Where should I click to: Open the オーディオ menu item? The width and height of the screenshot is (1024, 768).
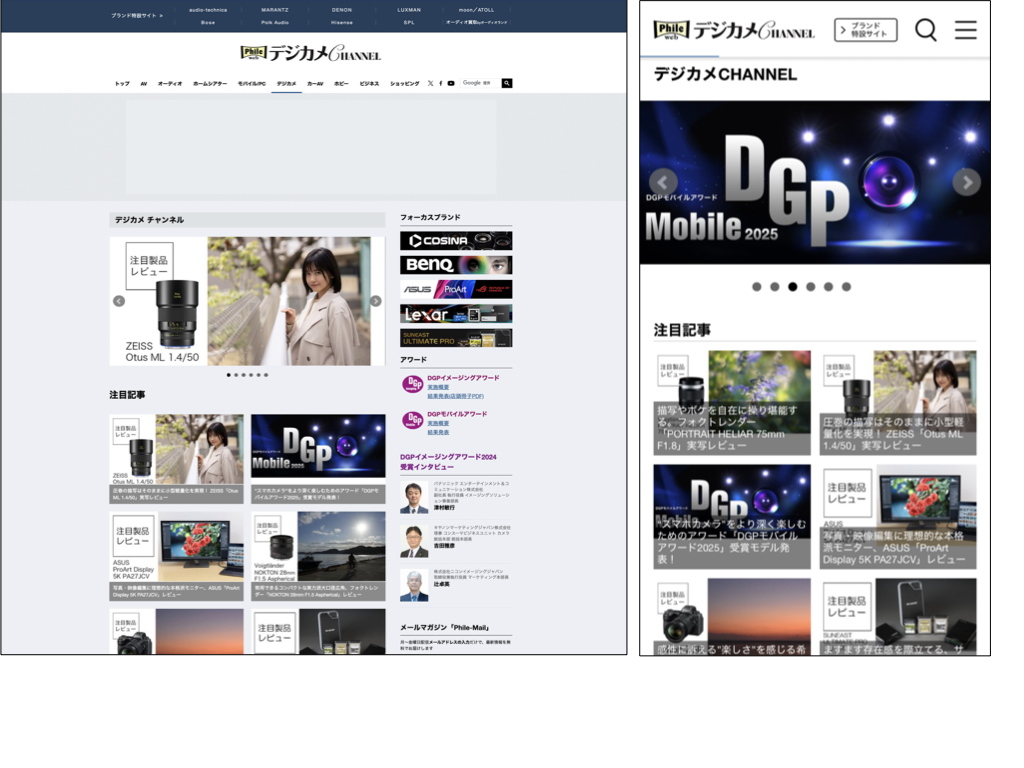coord(170,84)
